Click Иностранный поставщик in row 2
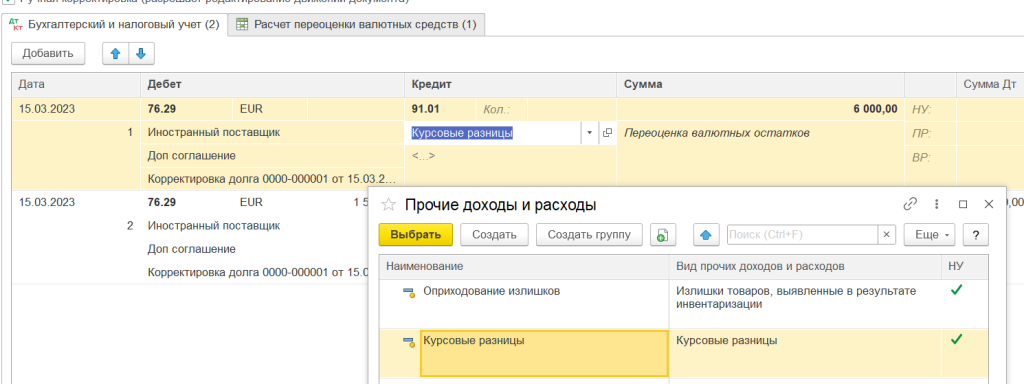 pyautogui.click(x=214, y=226)
